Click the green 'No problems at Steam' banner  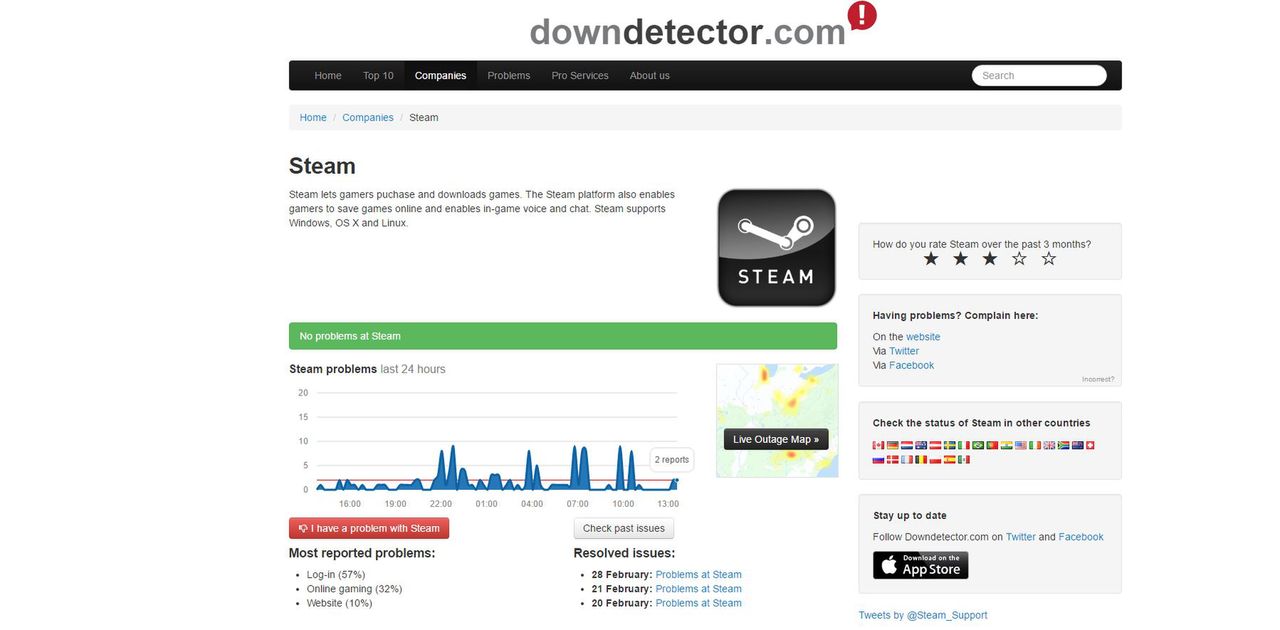click(563, 336)
